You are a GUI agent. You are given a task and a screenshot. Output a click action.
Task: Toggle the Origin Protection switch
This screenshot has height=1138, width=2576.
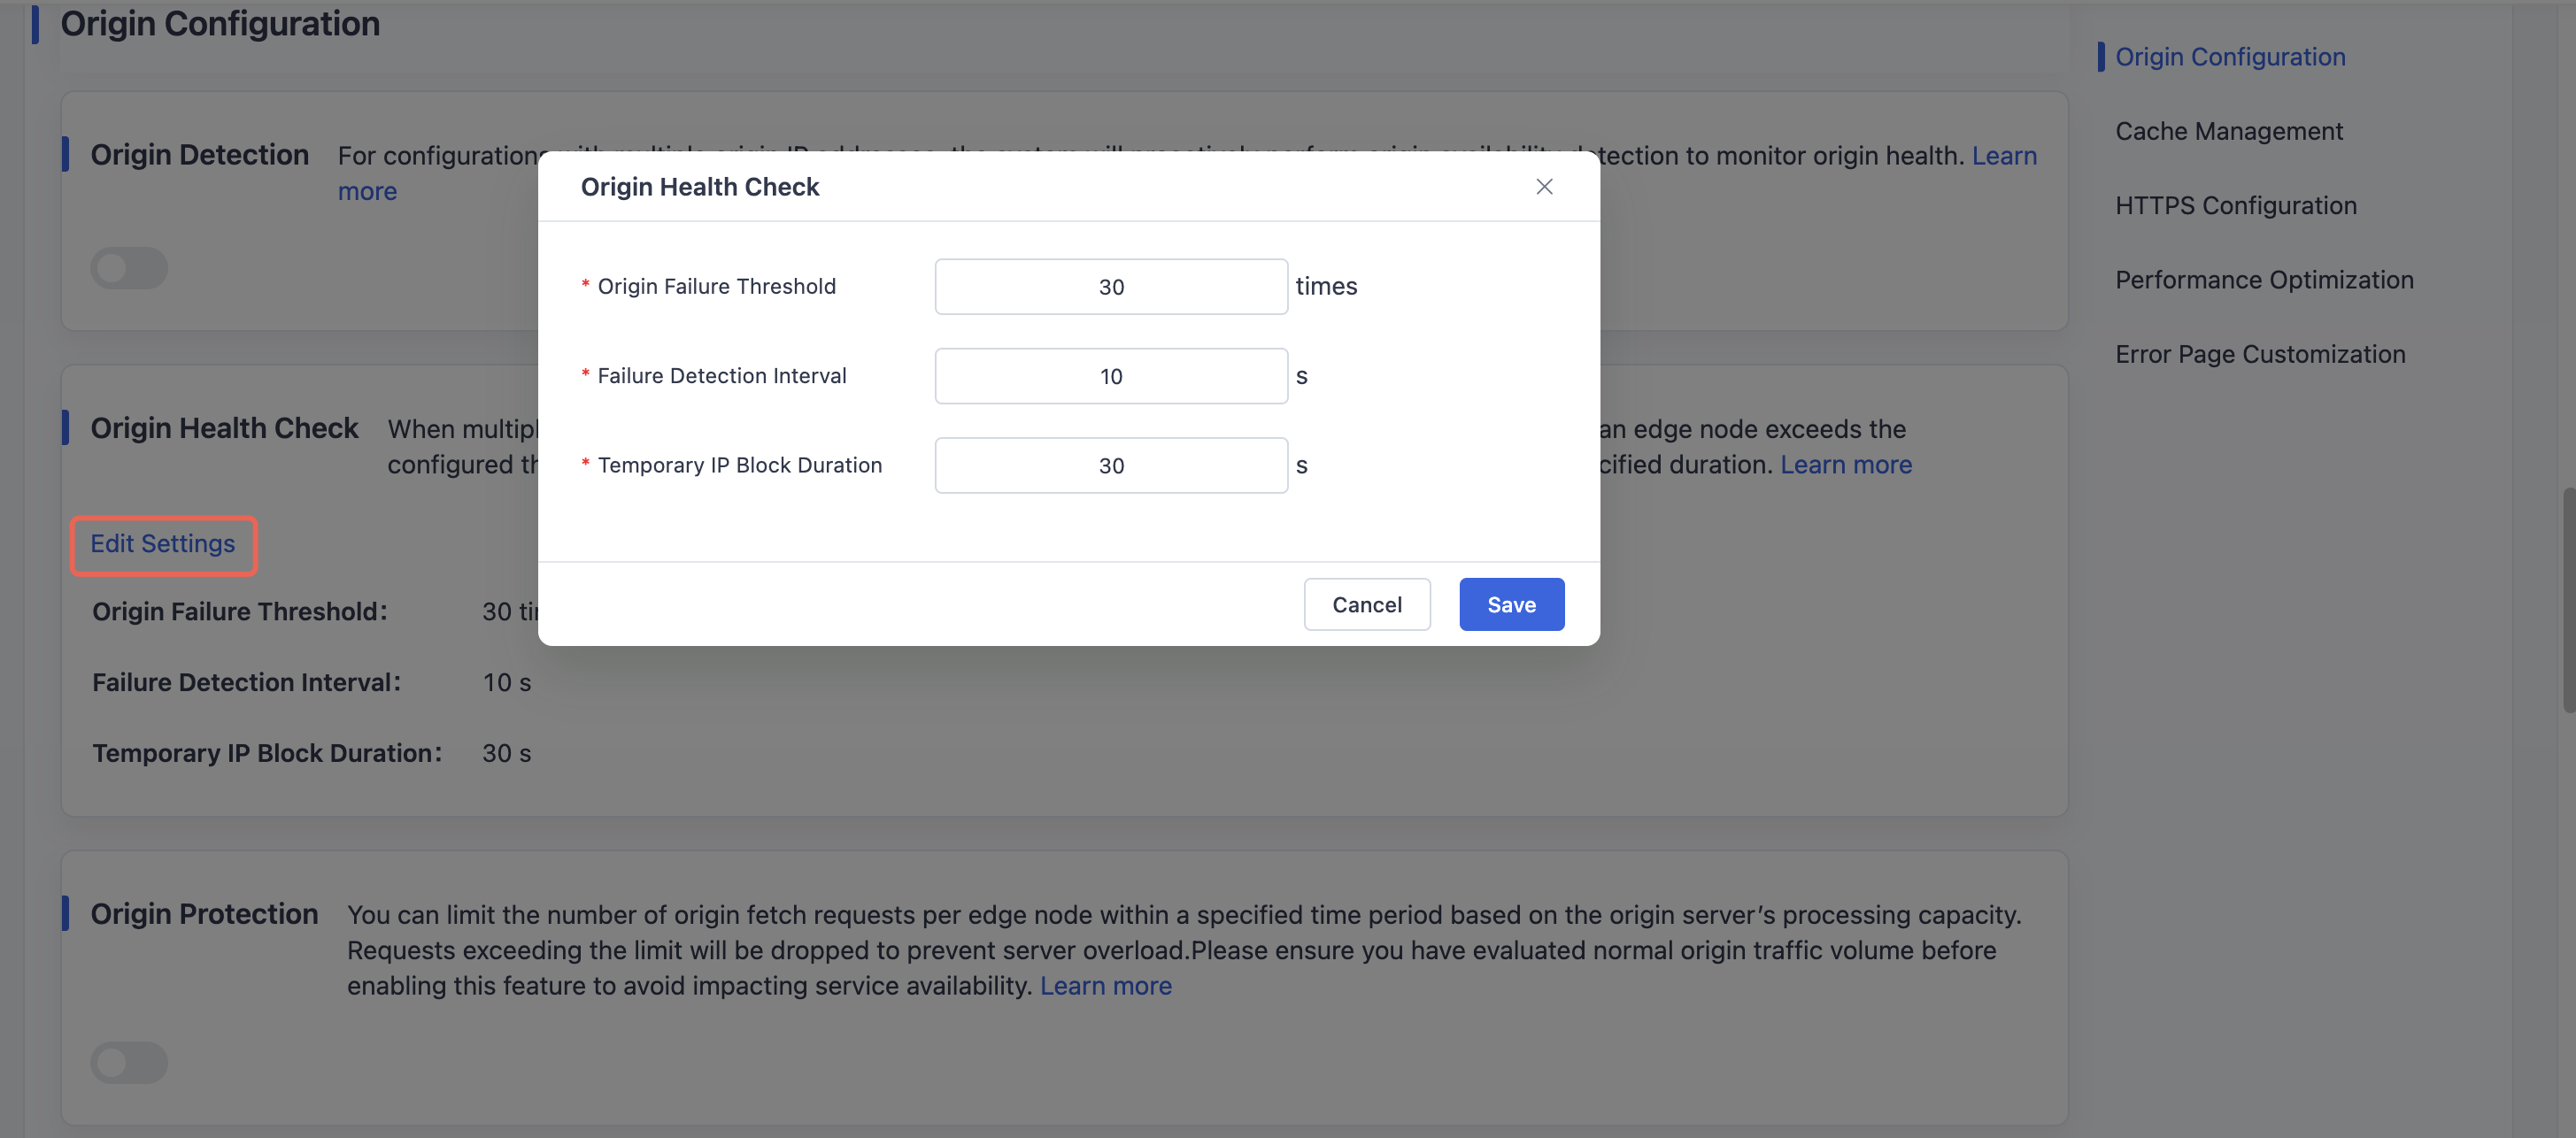point(129,1062)
